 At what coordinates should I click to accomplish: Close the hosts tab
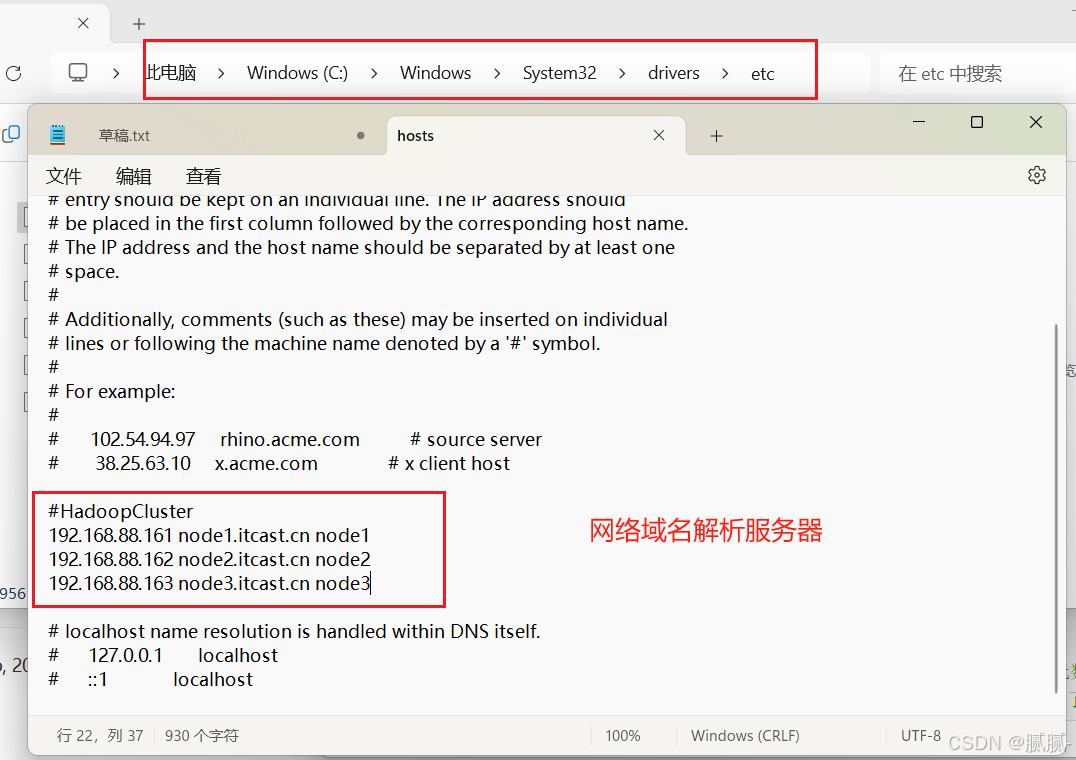(658, 134)
